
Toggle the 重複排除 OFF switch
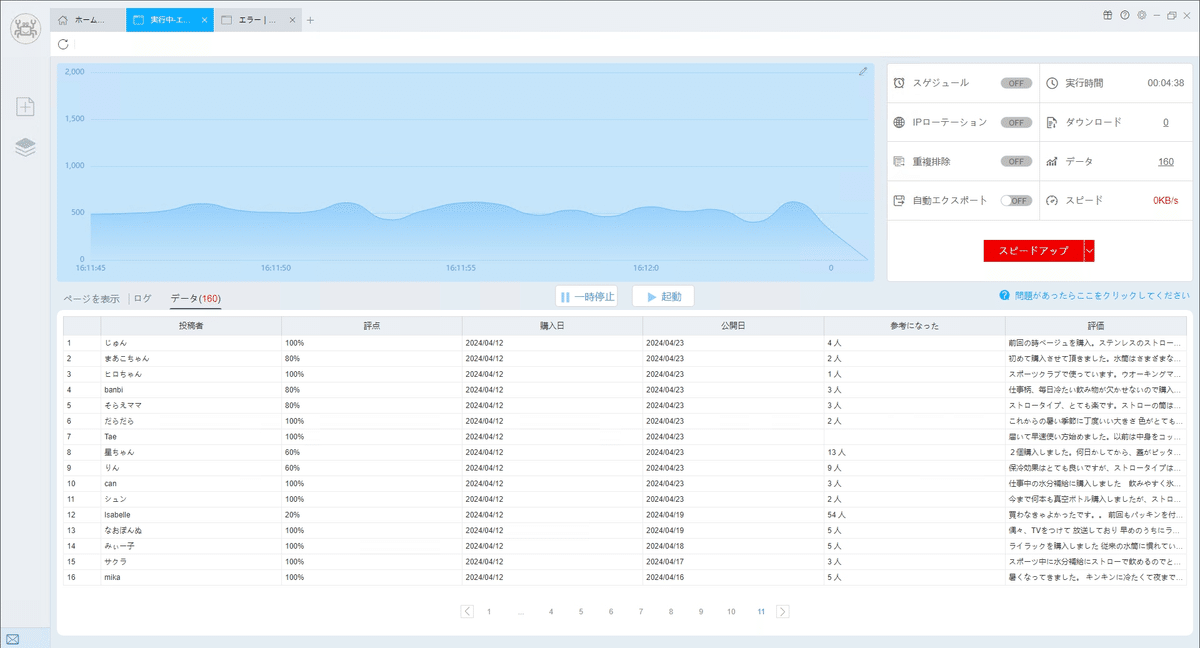click(x=1016, y=161)
